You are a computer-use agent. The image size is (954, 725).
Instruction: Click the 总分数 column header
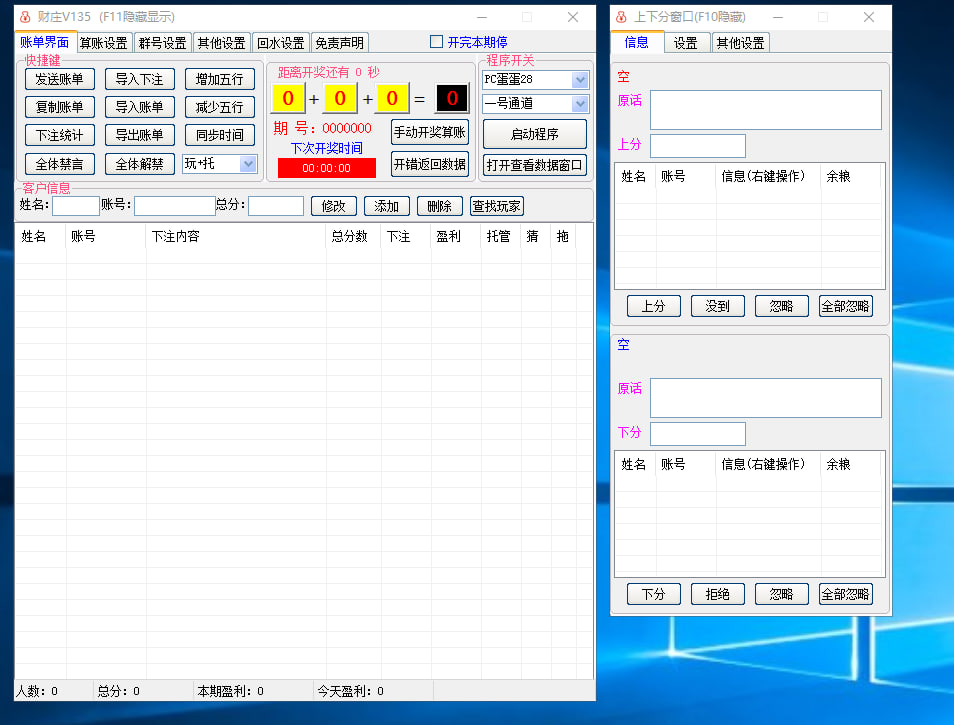pyautogui.click(x=349, y=237)
